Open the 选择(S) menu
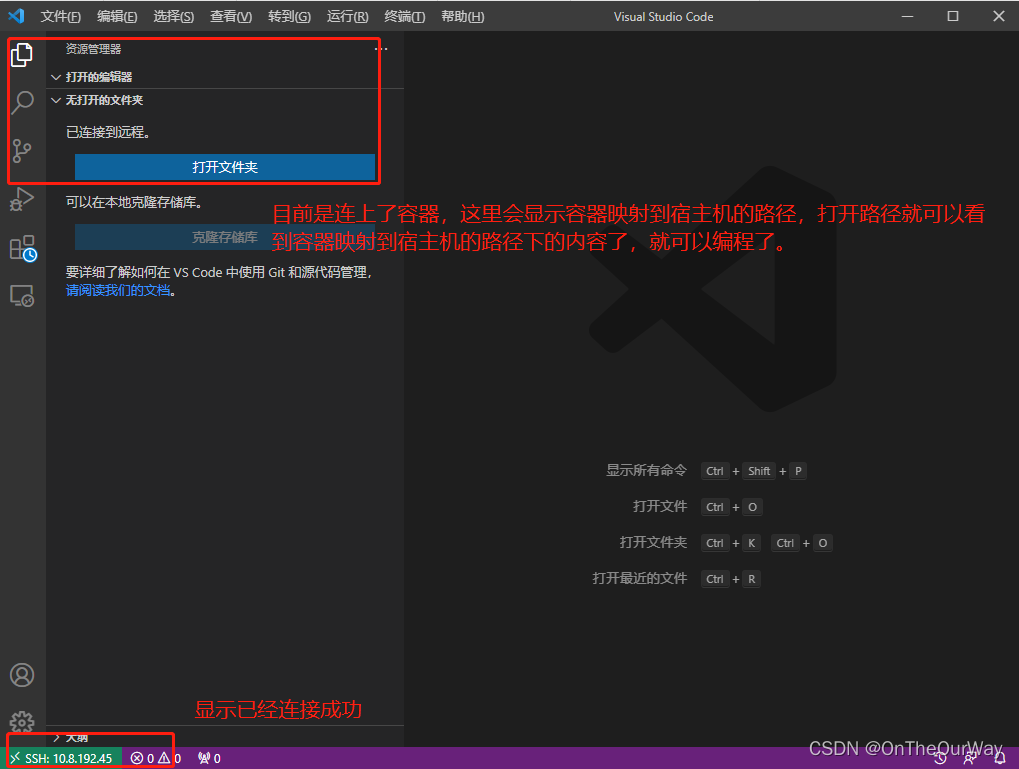The width and height of the screenshot is (1019, 769). (174, 16)
